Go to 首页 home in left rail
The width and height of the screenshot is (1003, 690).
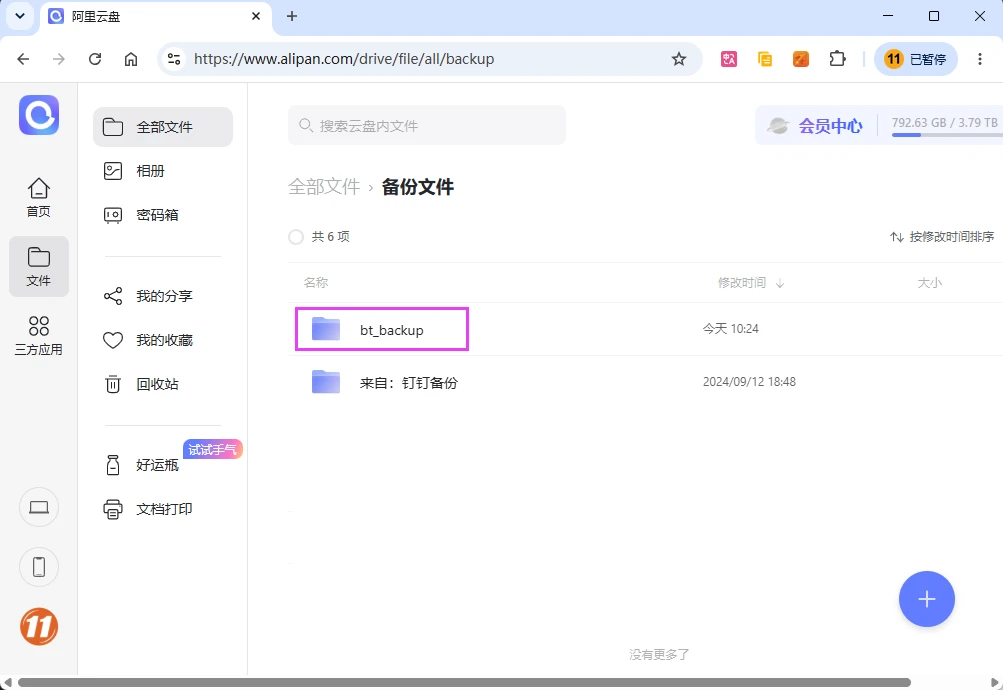38,197
